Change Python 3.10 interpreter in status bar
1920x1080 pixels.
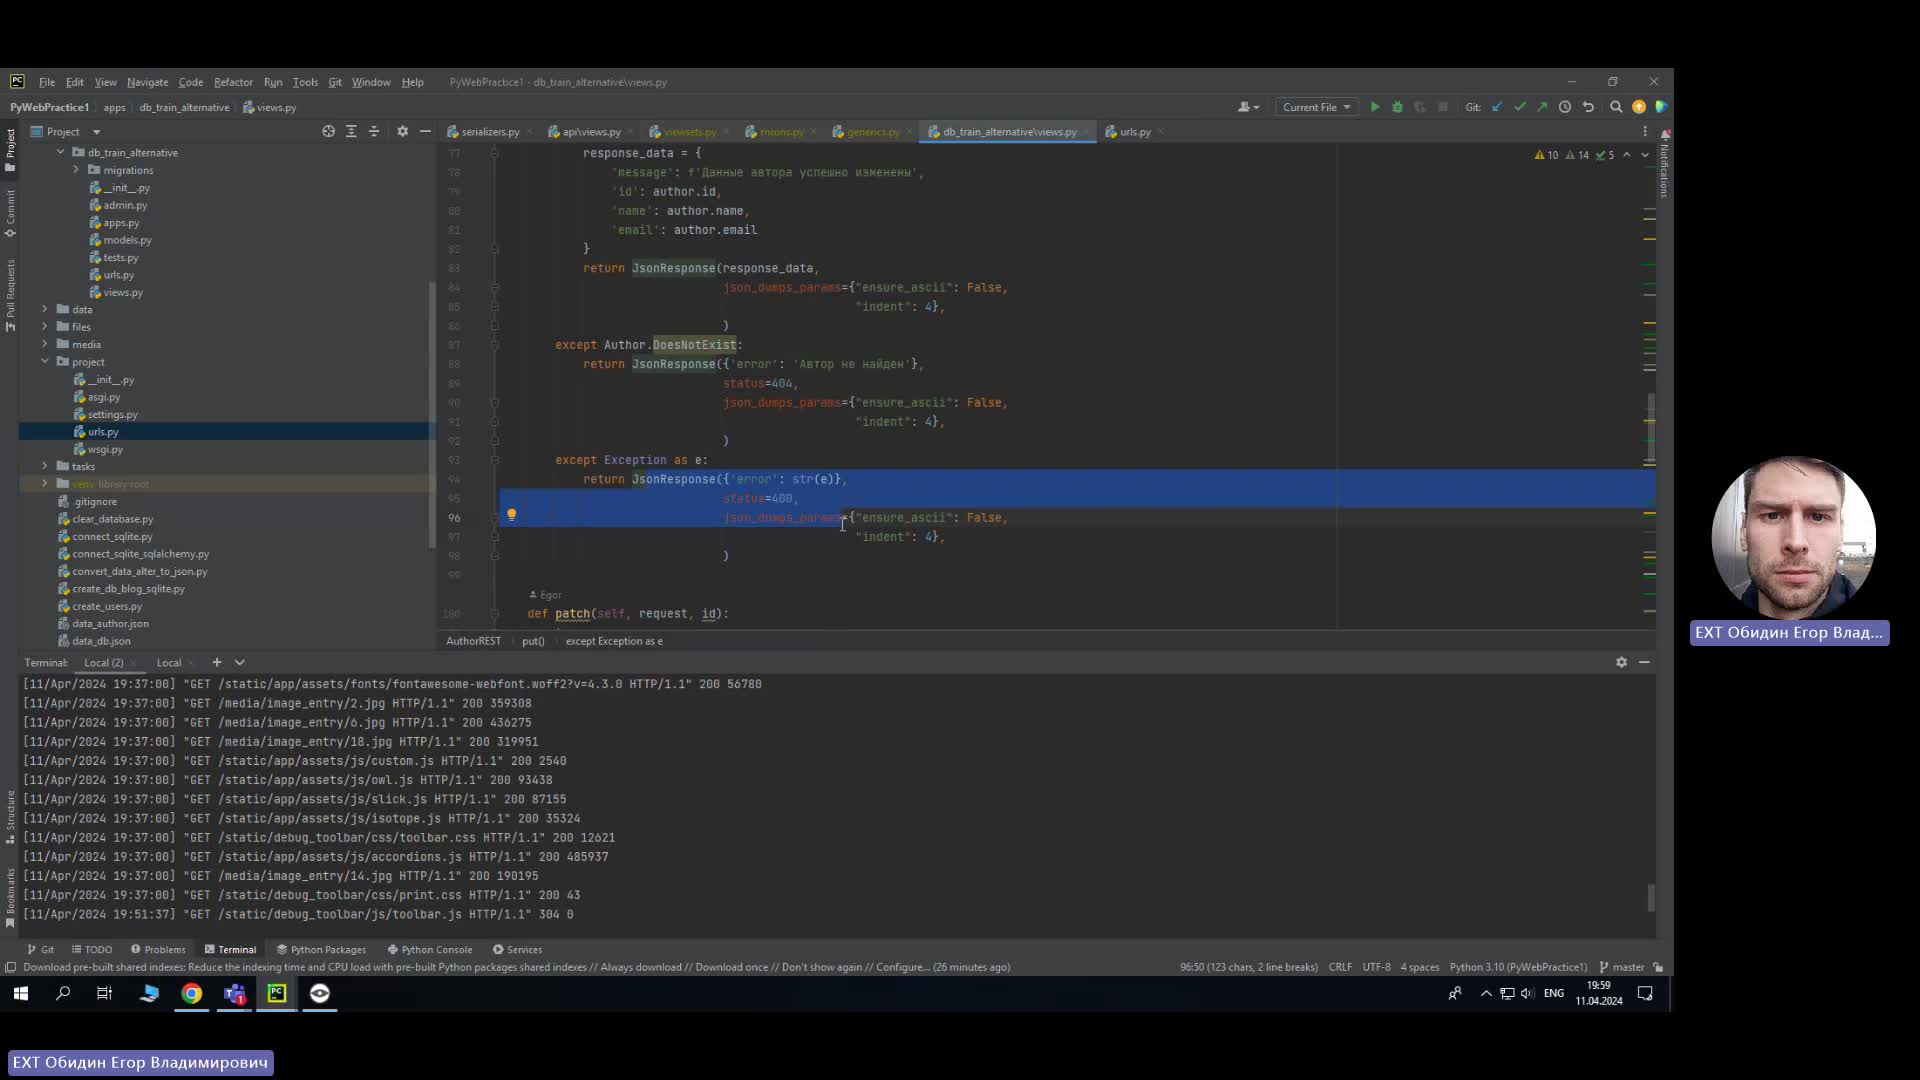click(1518, 967)
